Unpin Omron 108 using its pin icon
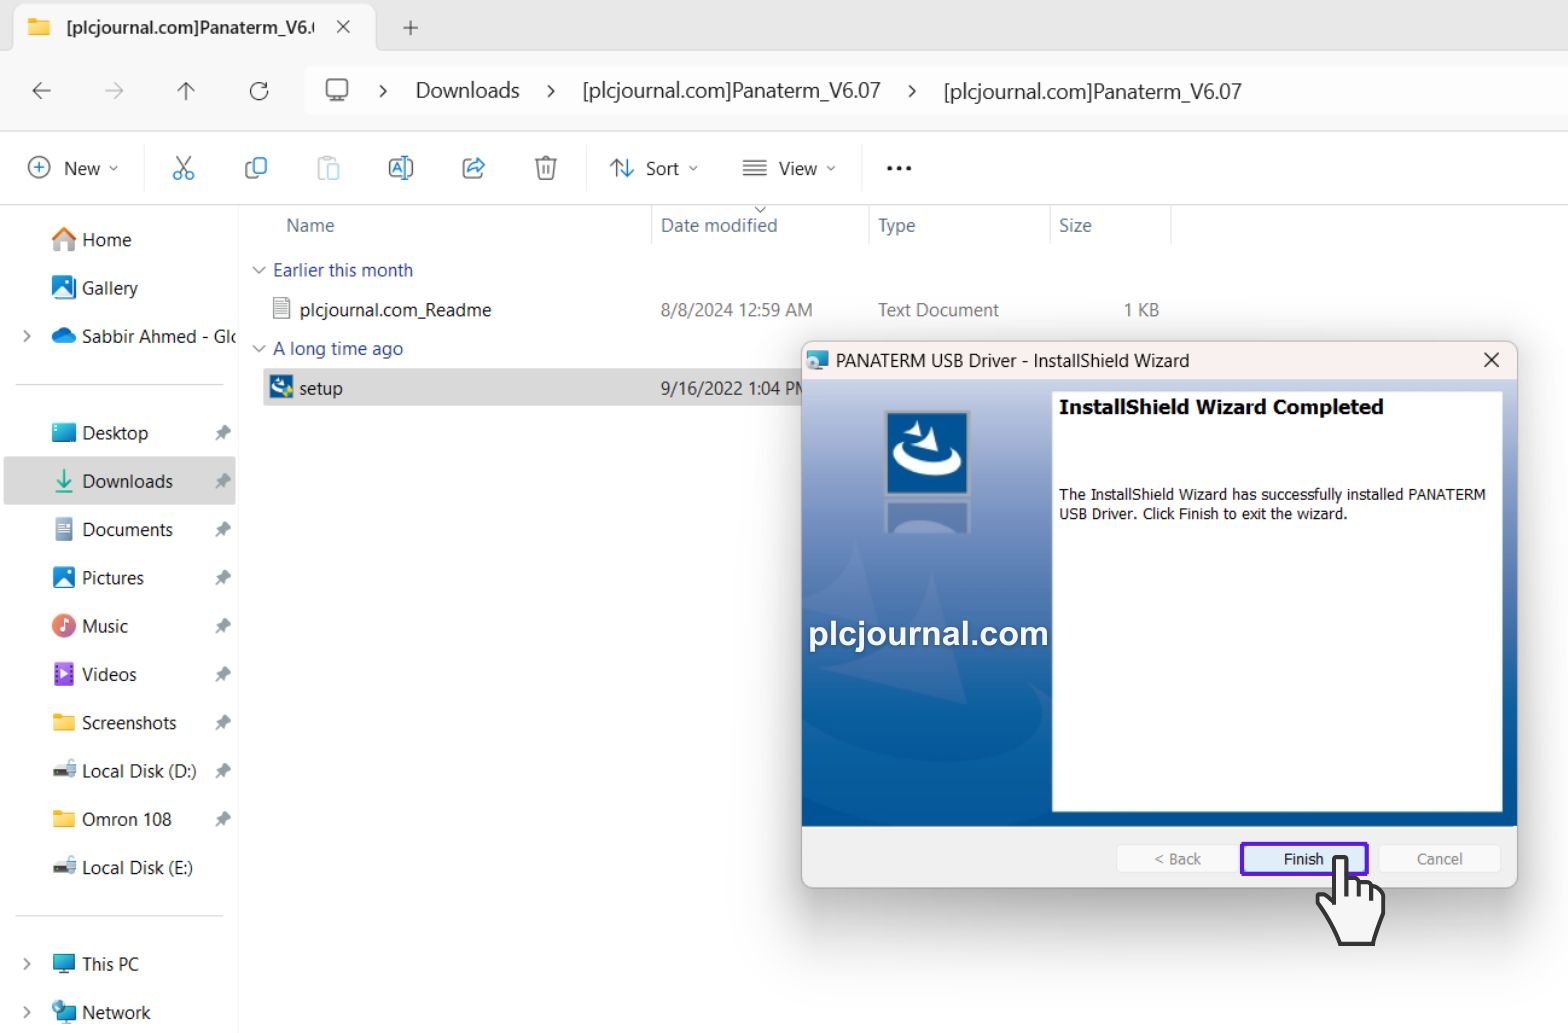This screenshot has height=1033, width=1568. coord(222,819)
